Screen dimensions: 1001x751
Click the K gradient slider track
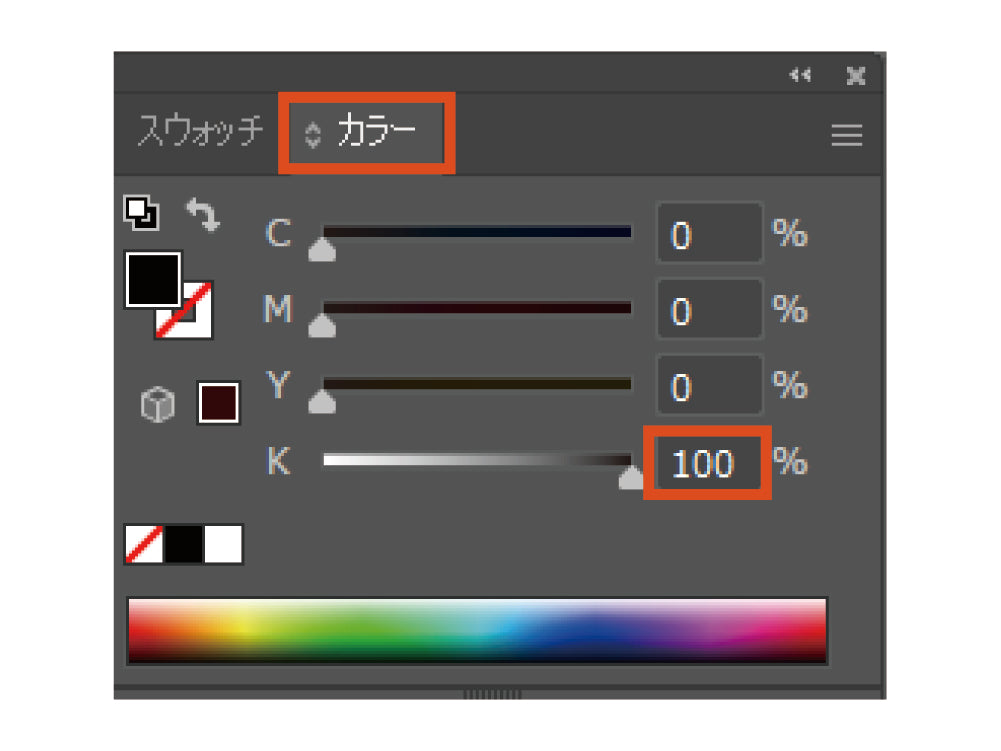[478, 460]
